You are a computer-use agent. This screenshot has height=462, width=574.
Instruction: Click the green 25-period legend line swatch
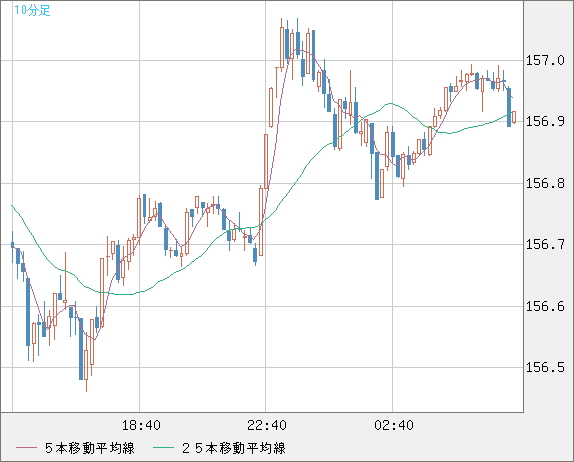(x=163, y=448)
